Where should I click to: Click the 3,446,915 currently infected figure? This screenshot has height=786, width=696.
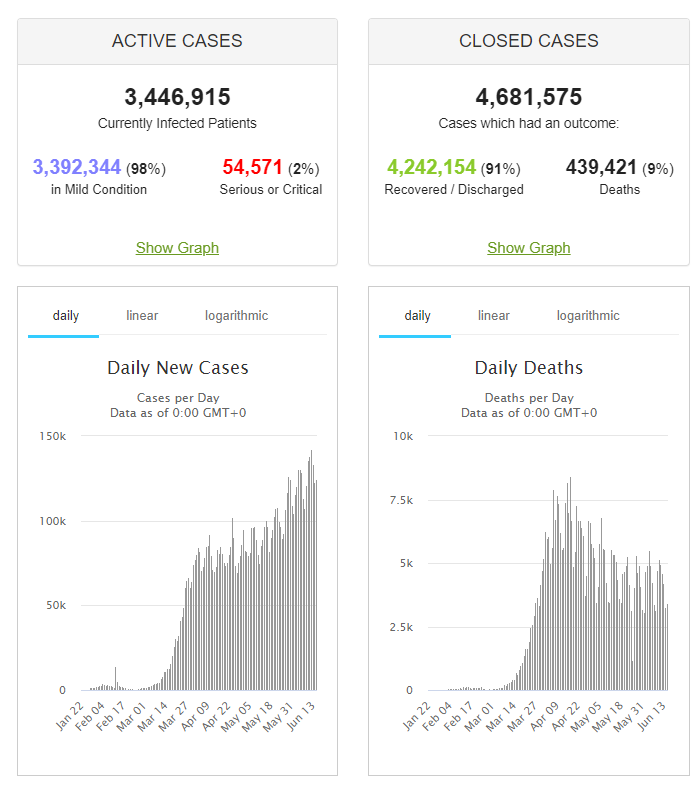177,97
